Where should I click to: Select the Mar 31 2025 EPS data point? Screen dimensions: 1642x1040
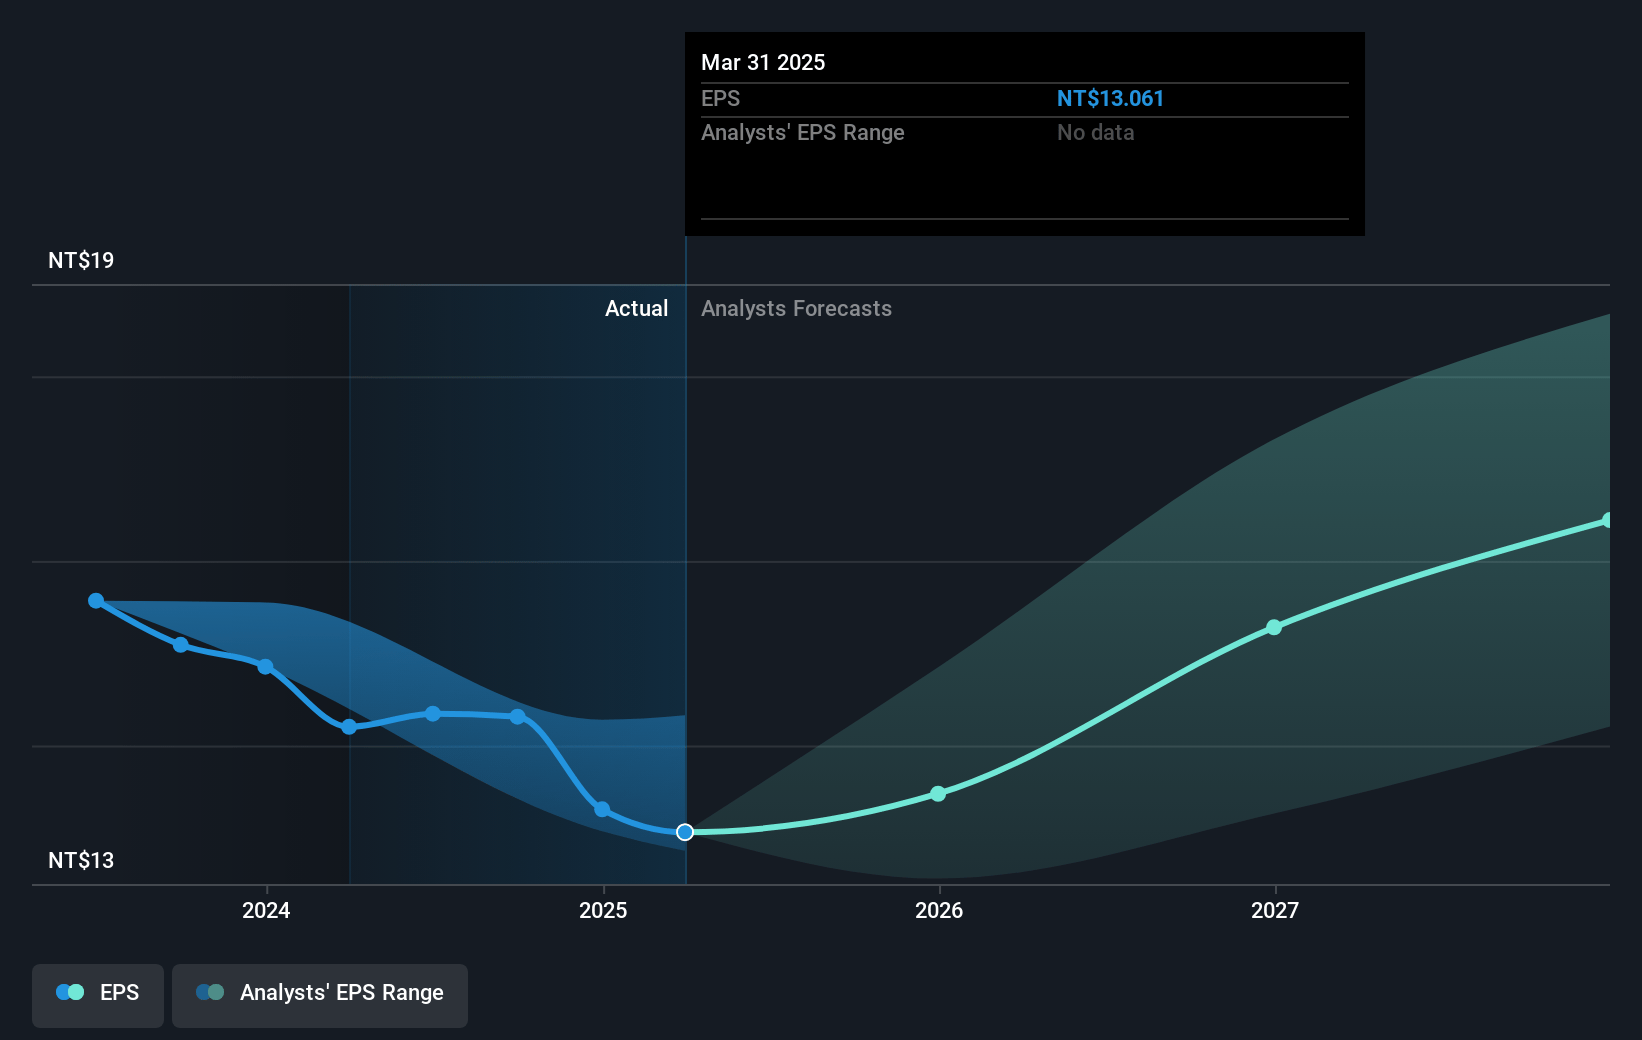point(685,832)
